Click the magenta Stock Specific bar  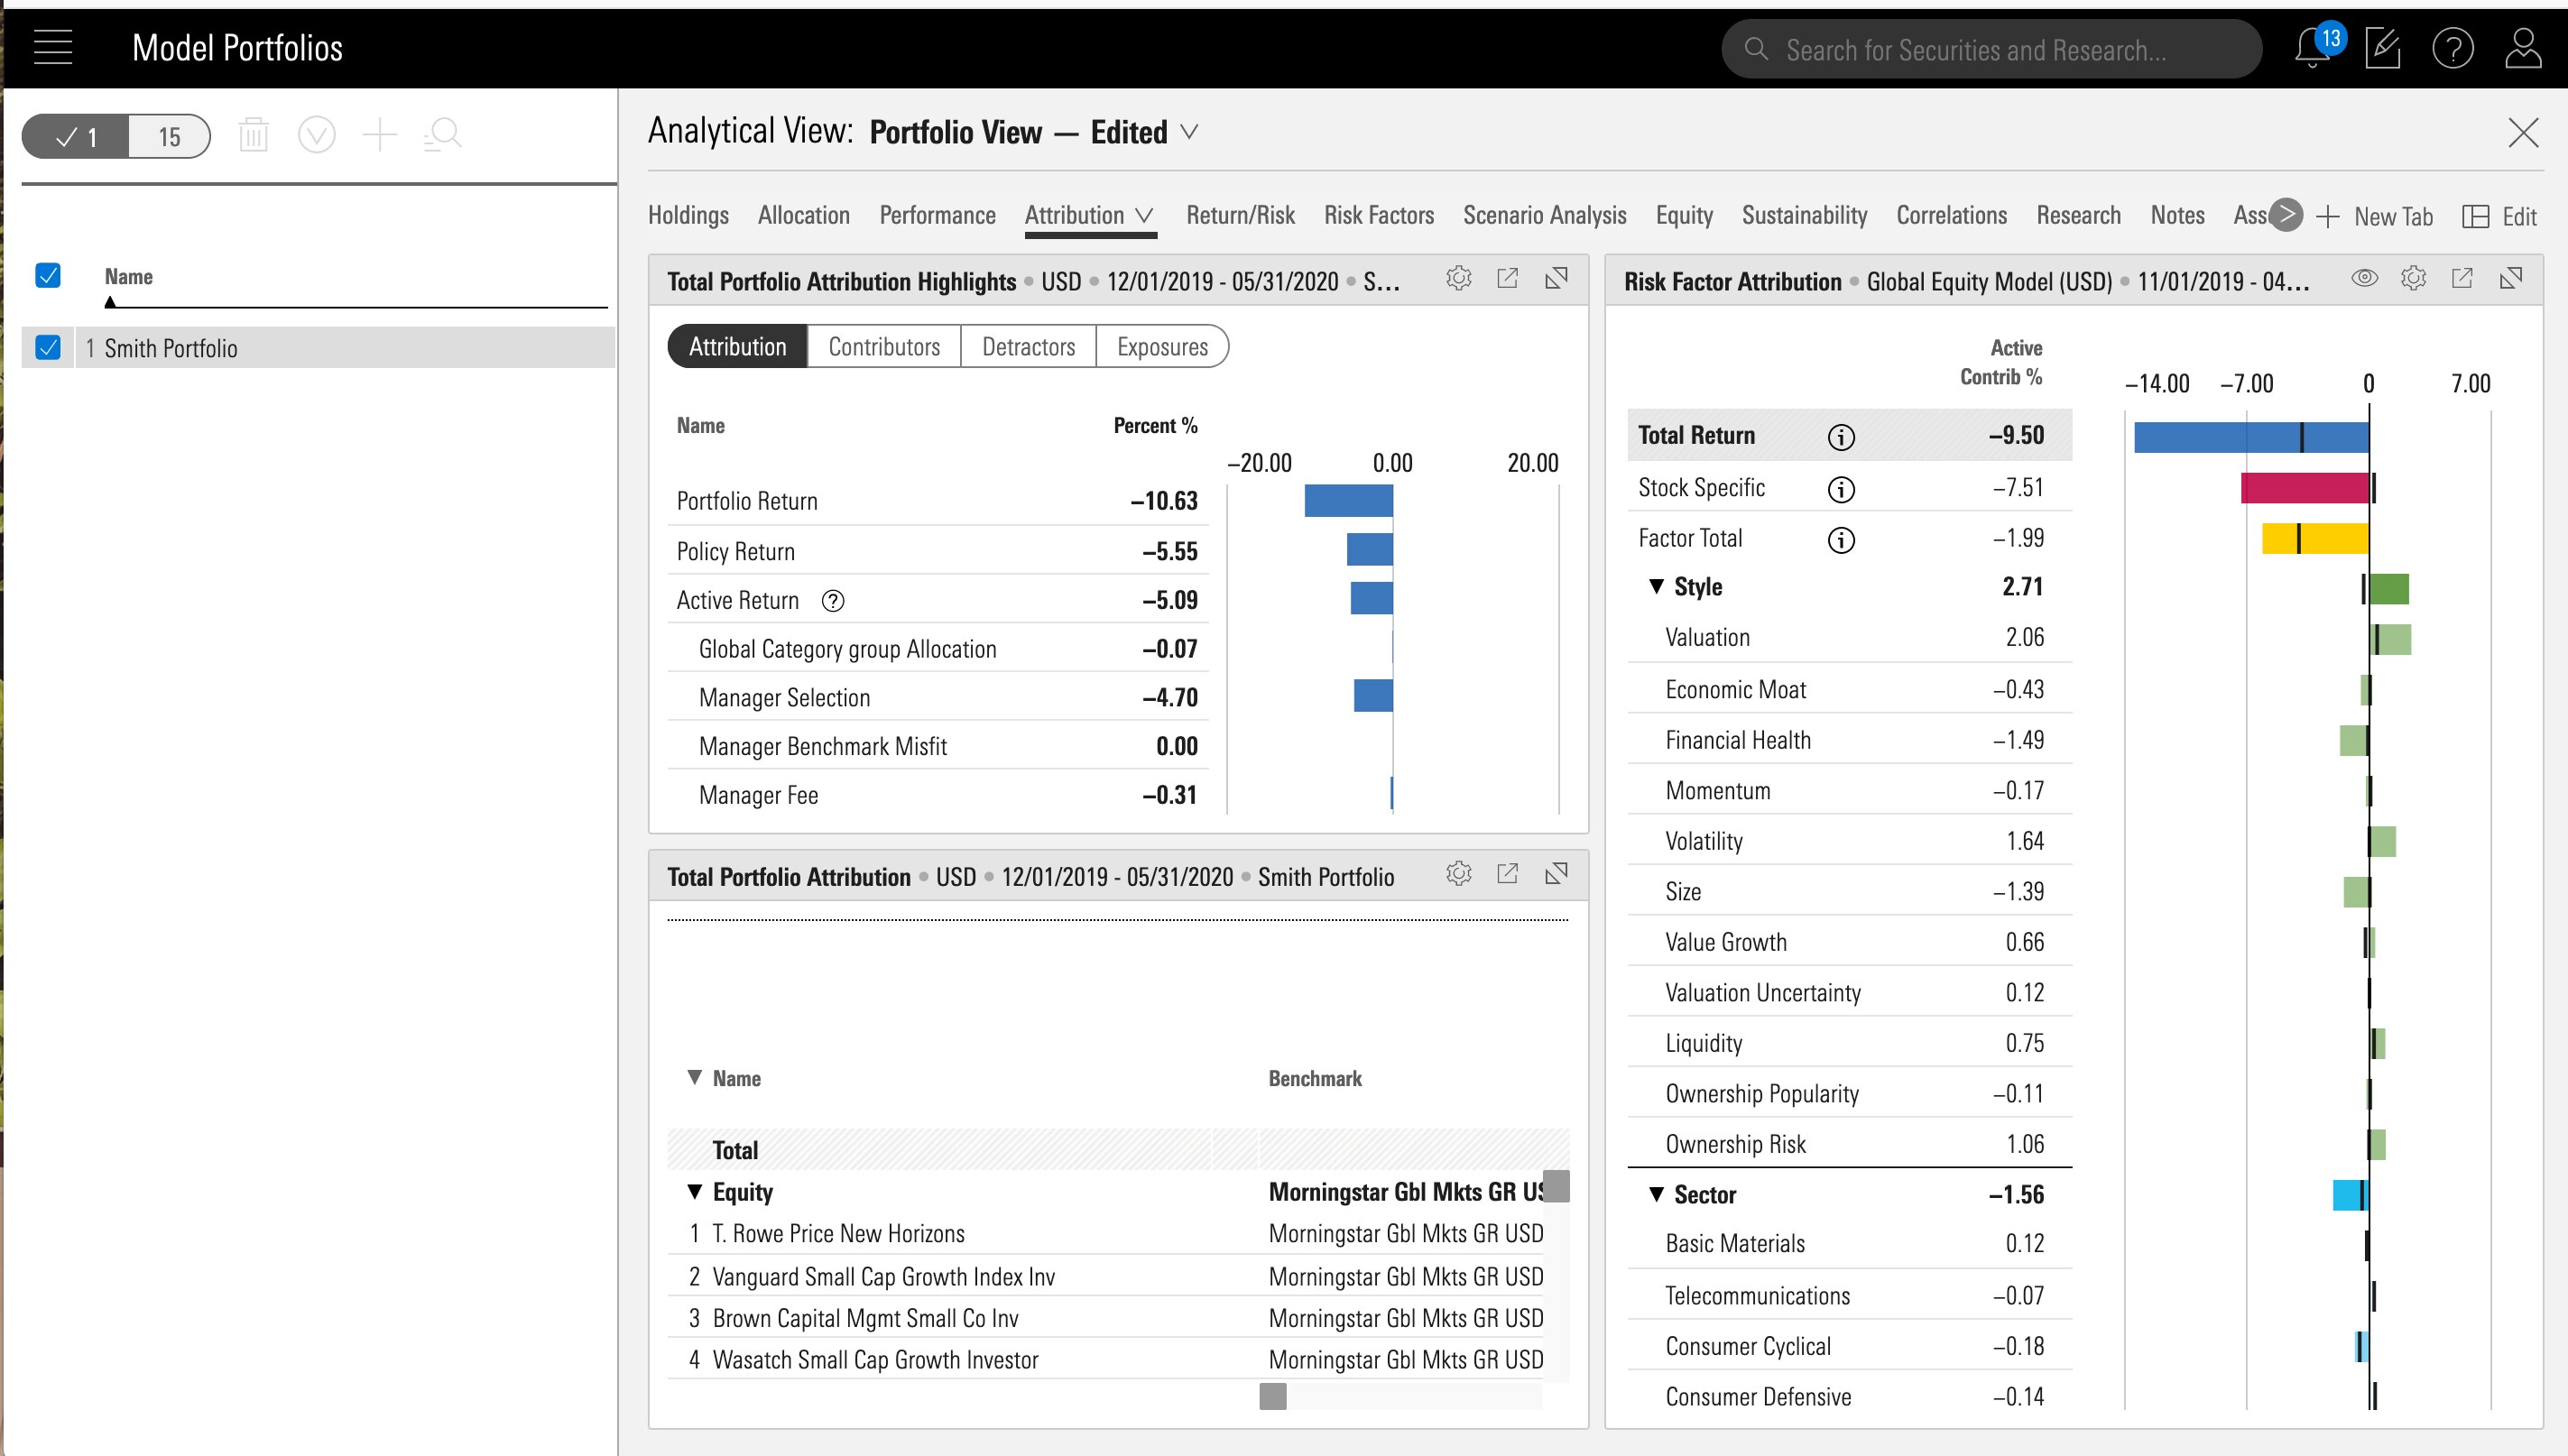point(2305,488)
